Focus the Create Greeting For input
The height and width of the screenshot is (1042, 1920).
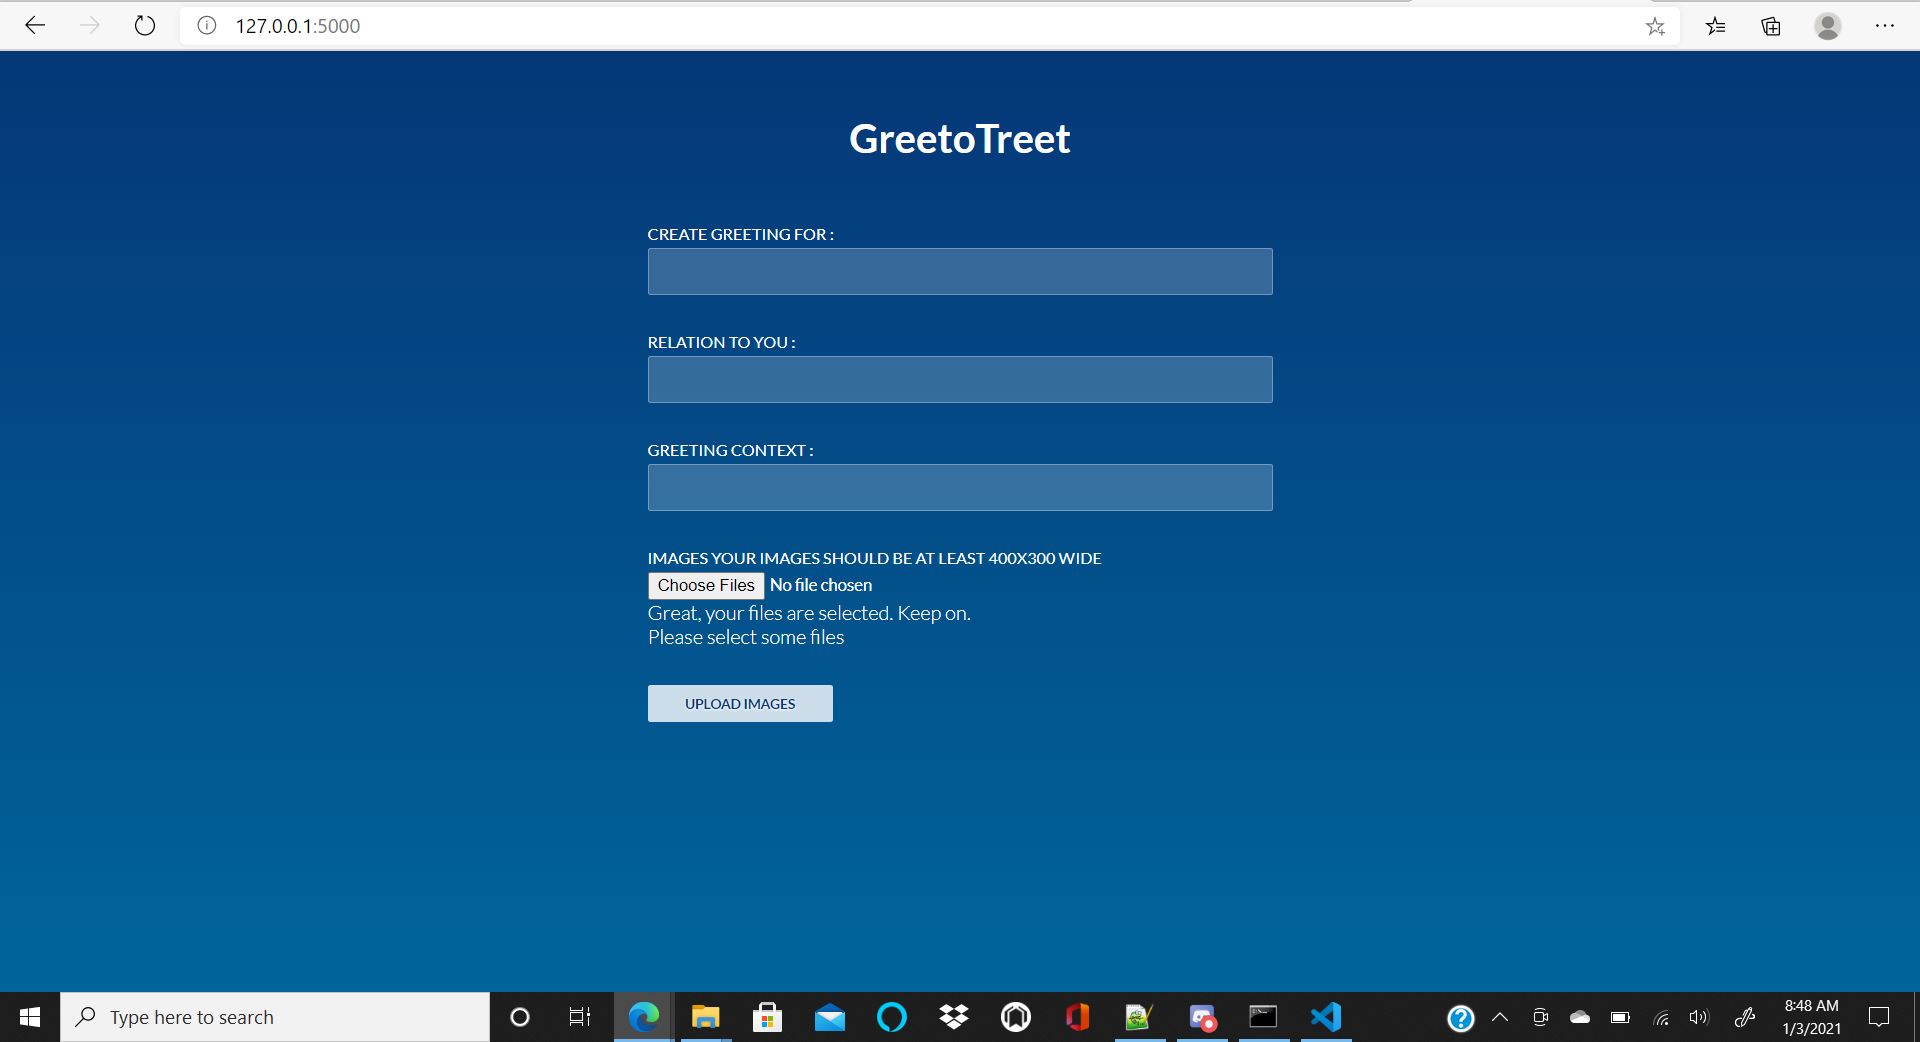coord(960,272)
